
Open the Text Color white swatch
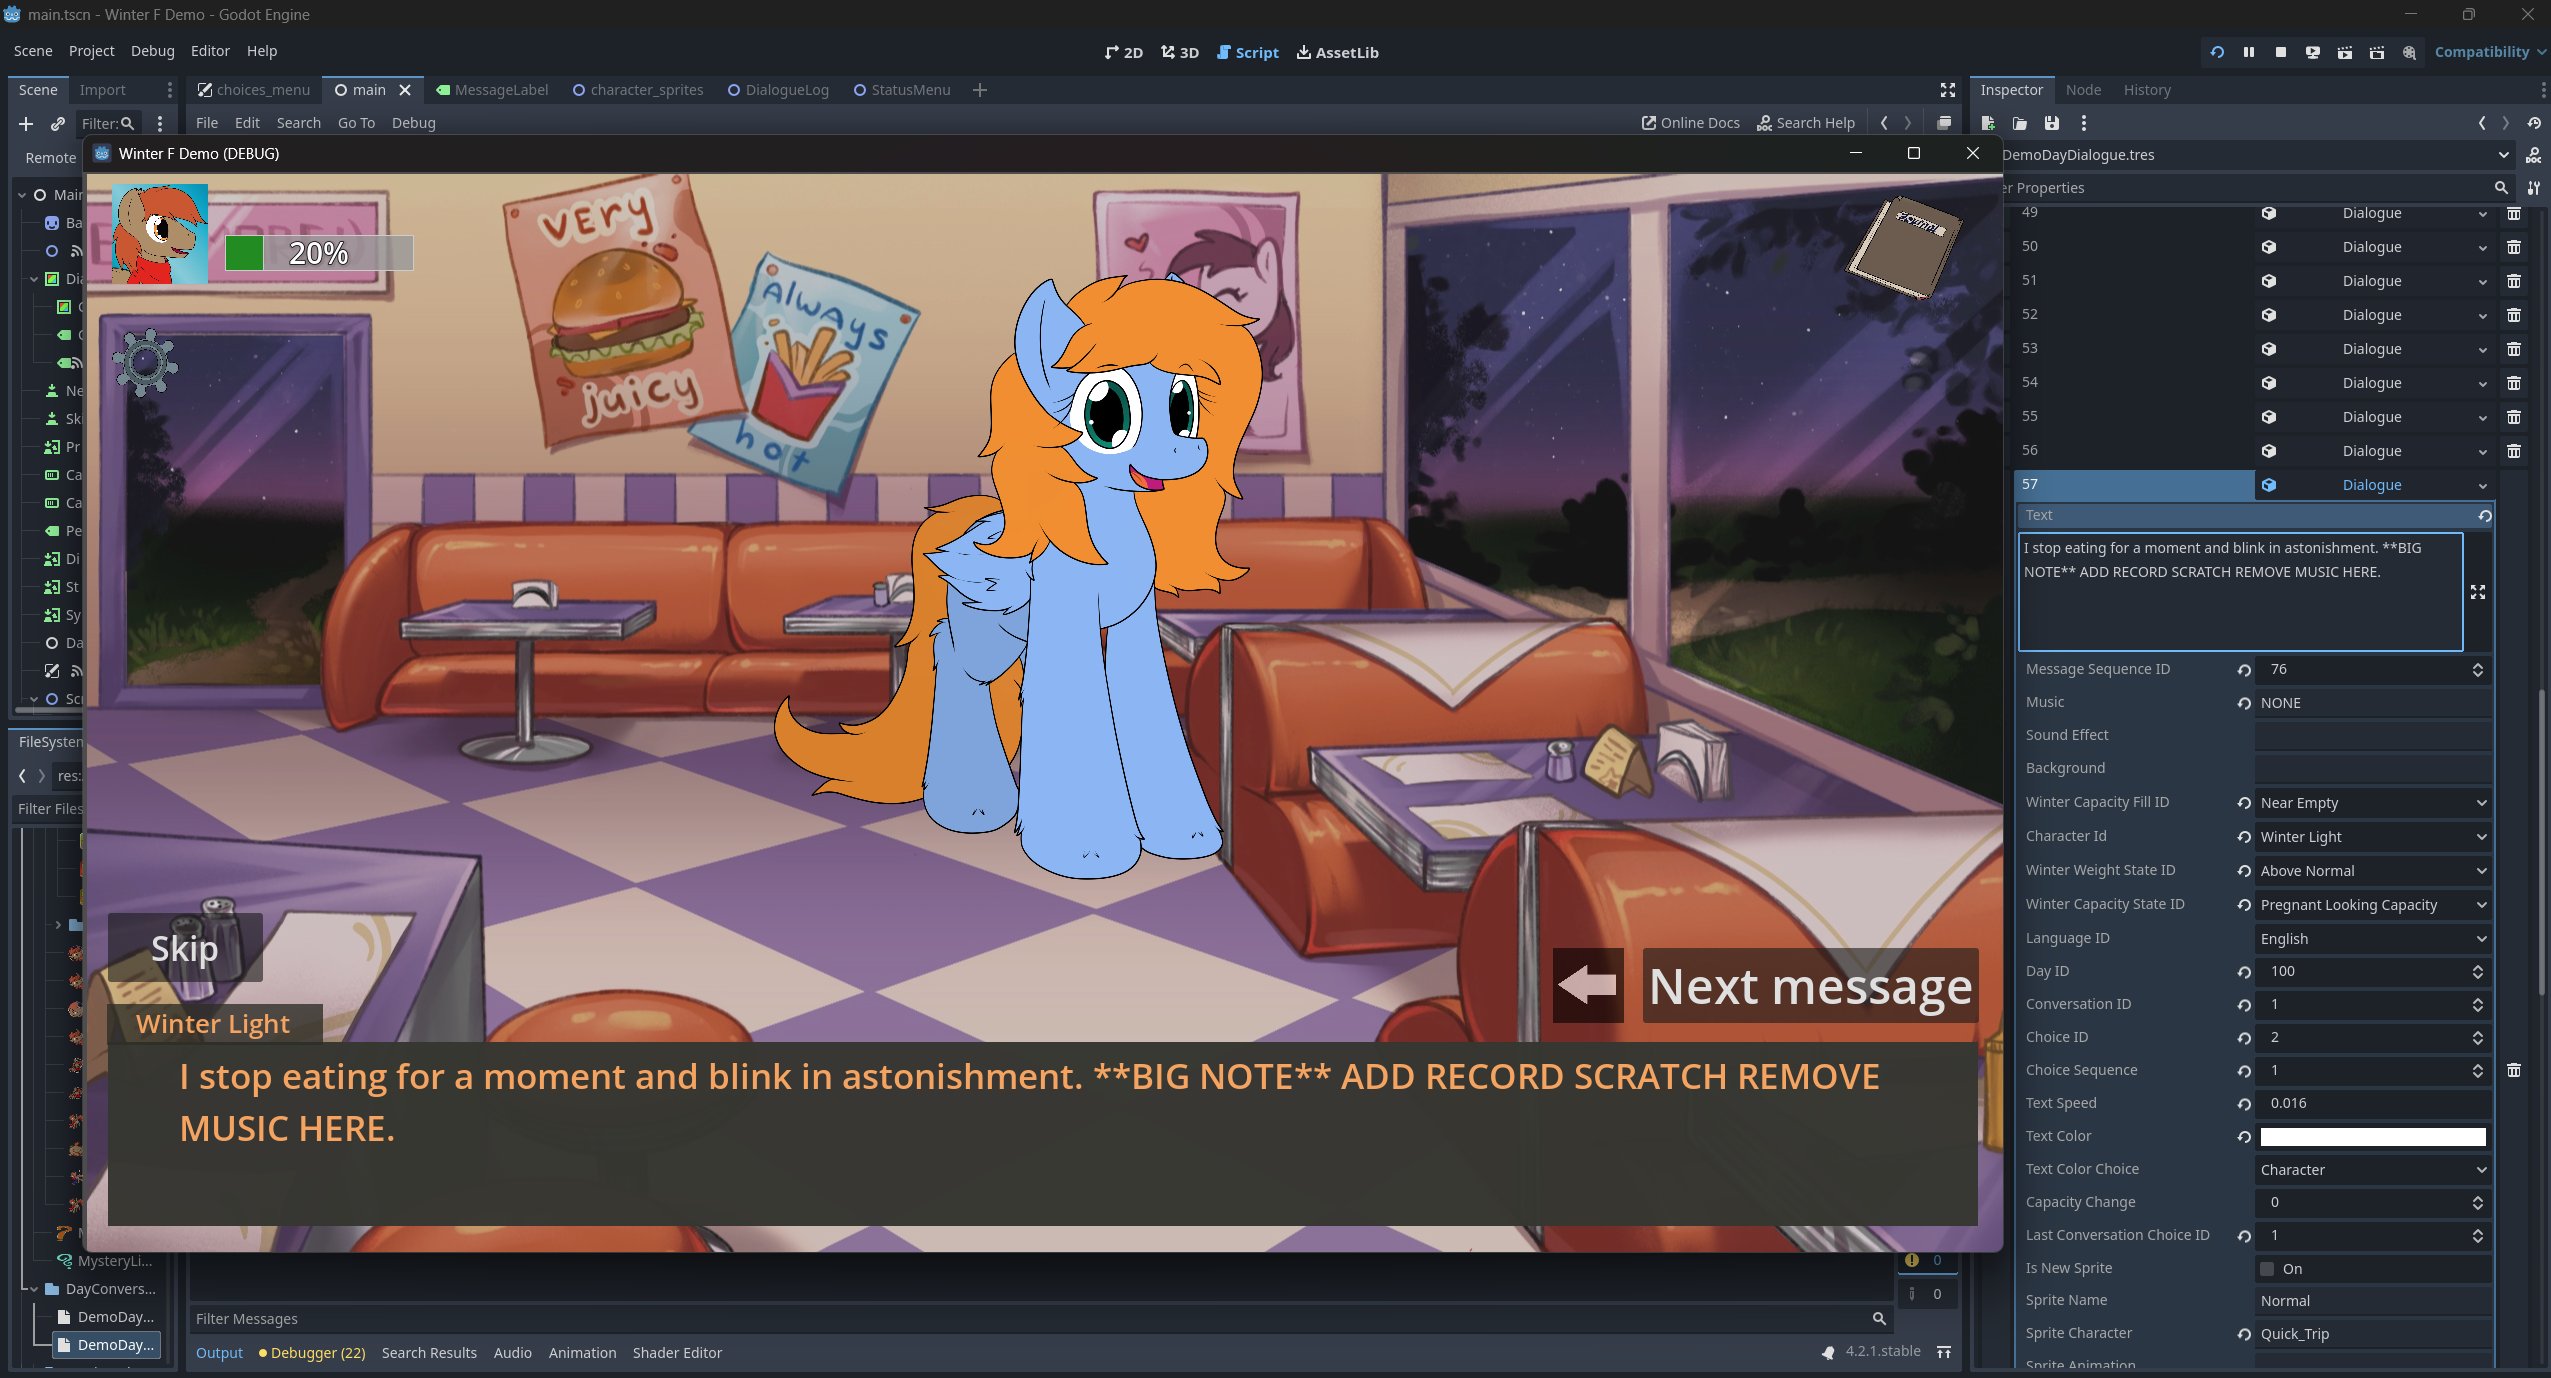coord(2371,1136)
